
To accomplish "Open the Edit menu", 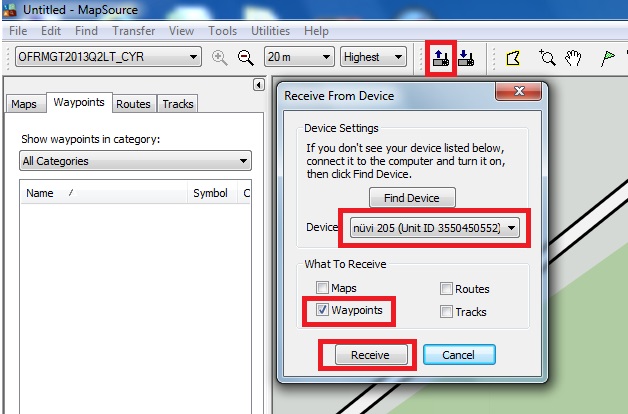I will 51,31.
